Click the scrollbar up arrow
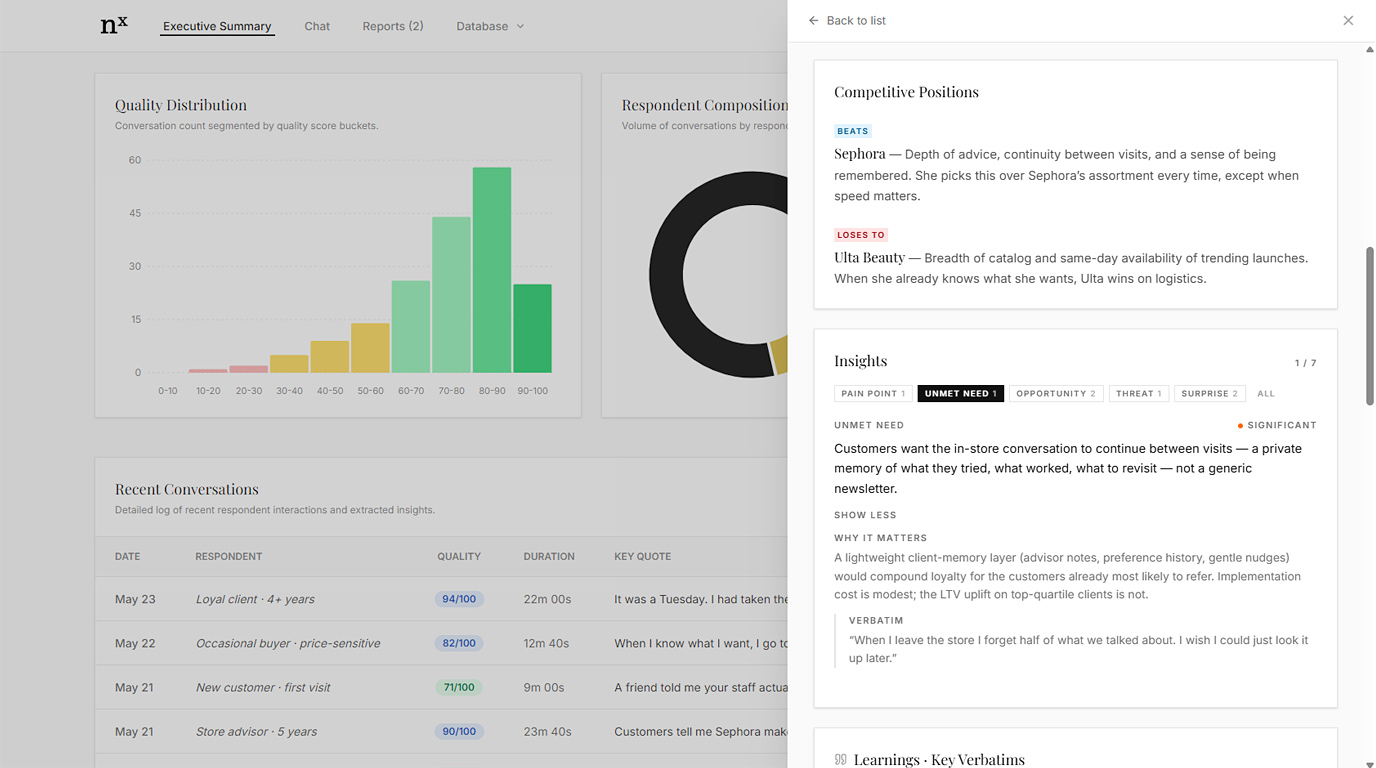This screenshot has height=768, width=1376. [x=1370, y=49]
